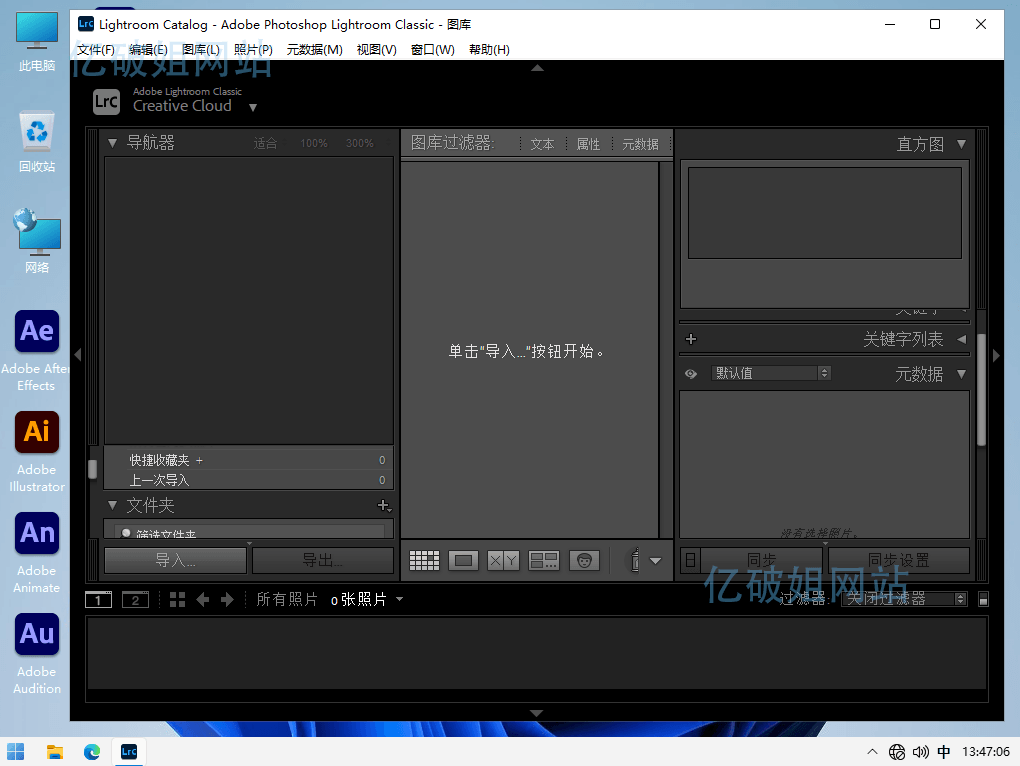Click the 同步 button
Screen dimensions: 1020x766
762,560
